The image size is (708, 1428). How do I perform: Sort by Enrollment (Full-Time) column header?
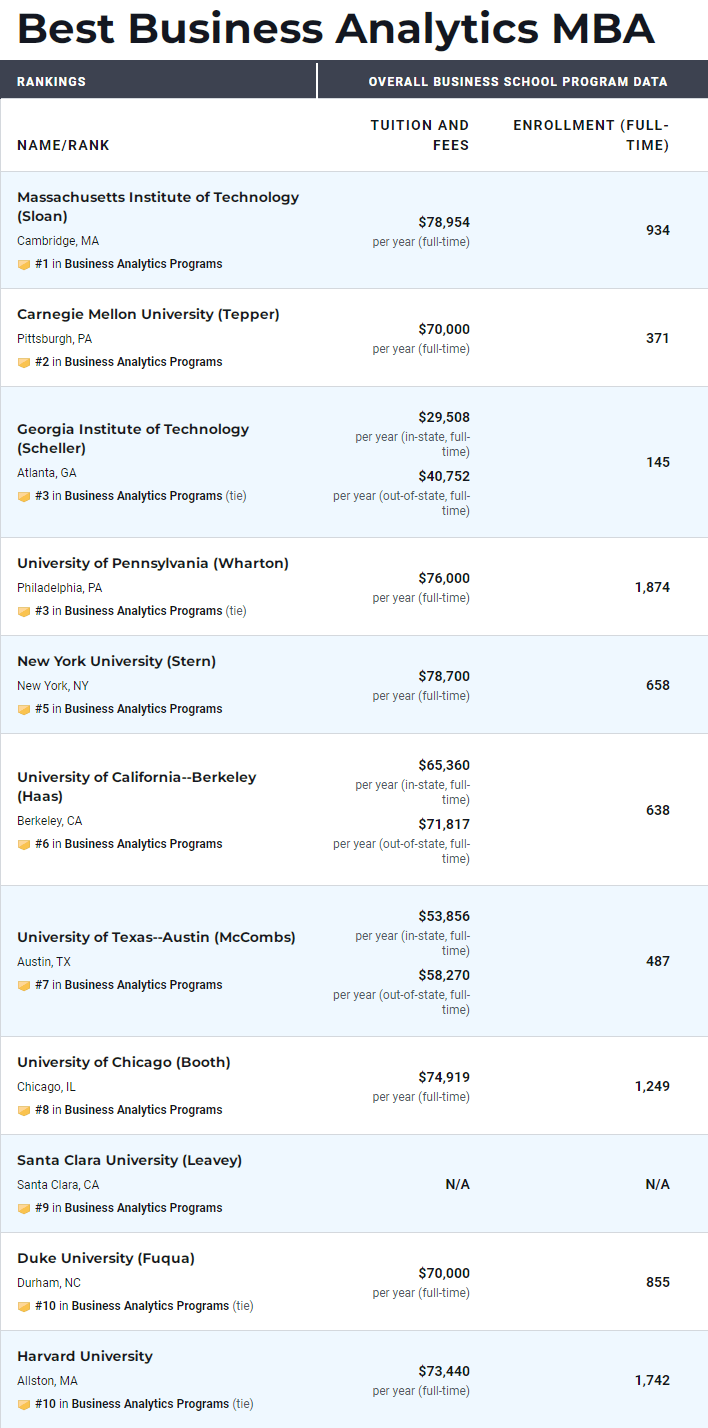click(591, 135)
